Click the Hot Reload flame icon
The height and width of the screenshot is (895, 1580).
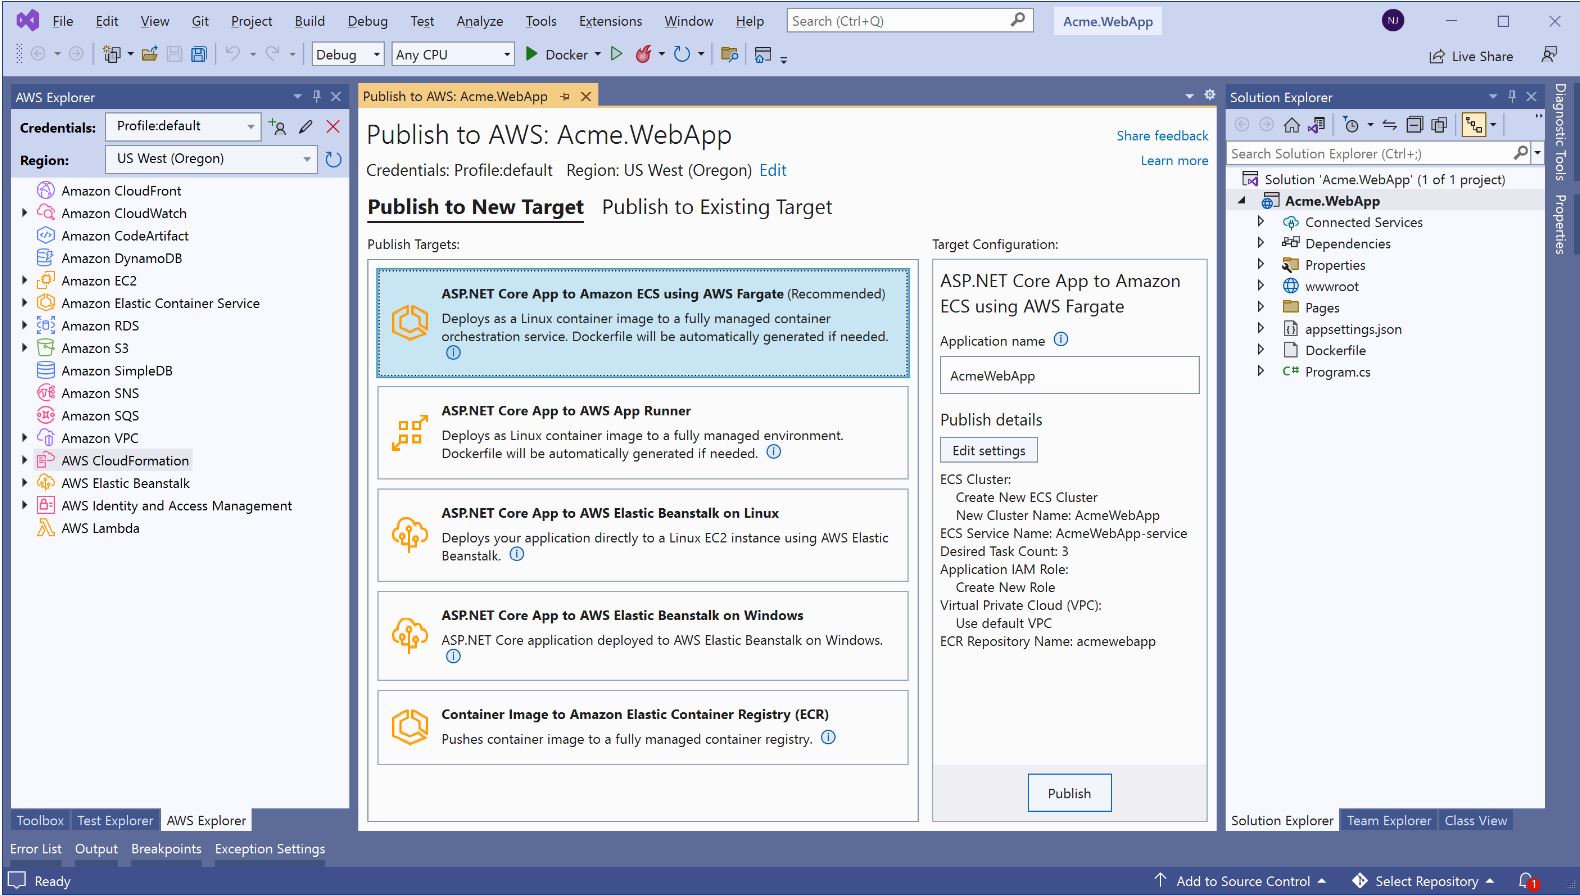(643, 54)
